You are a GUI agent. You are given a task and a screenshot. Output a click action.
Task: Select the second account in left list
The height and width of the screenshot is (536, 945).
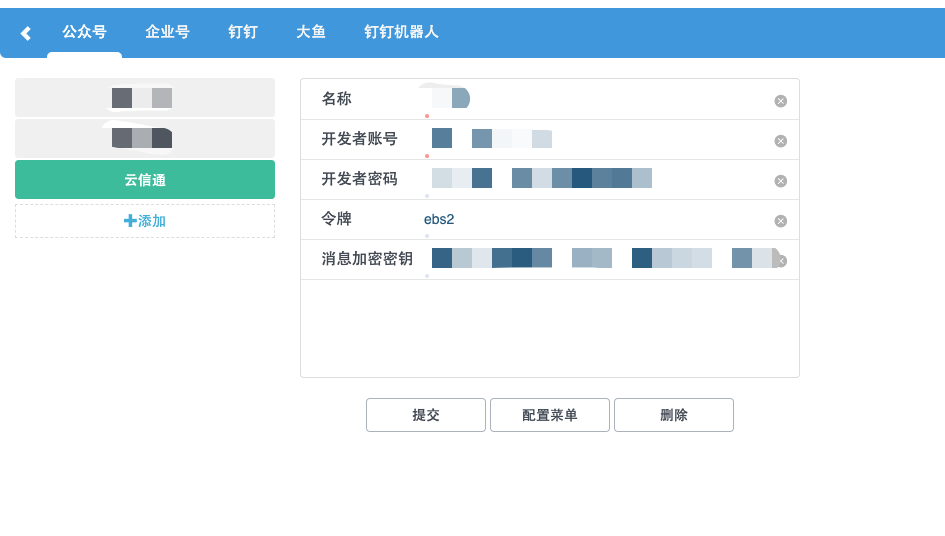pyautogui.click(x=145, y=138)
